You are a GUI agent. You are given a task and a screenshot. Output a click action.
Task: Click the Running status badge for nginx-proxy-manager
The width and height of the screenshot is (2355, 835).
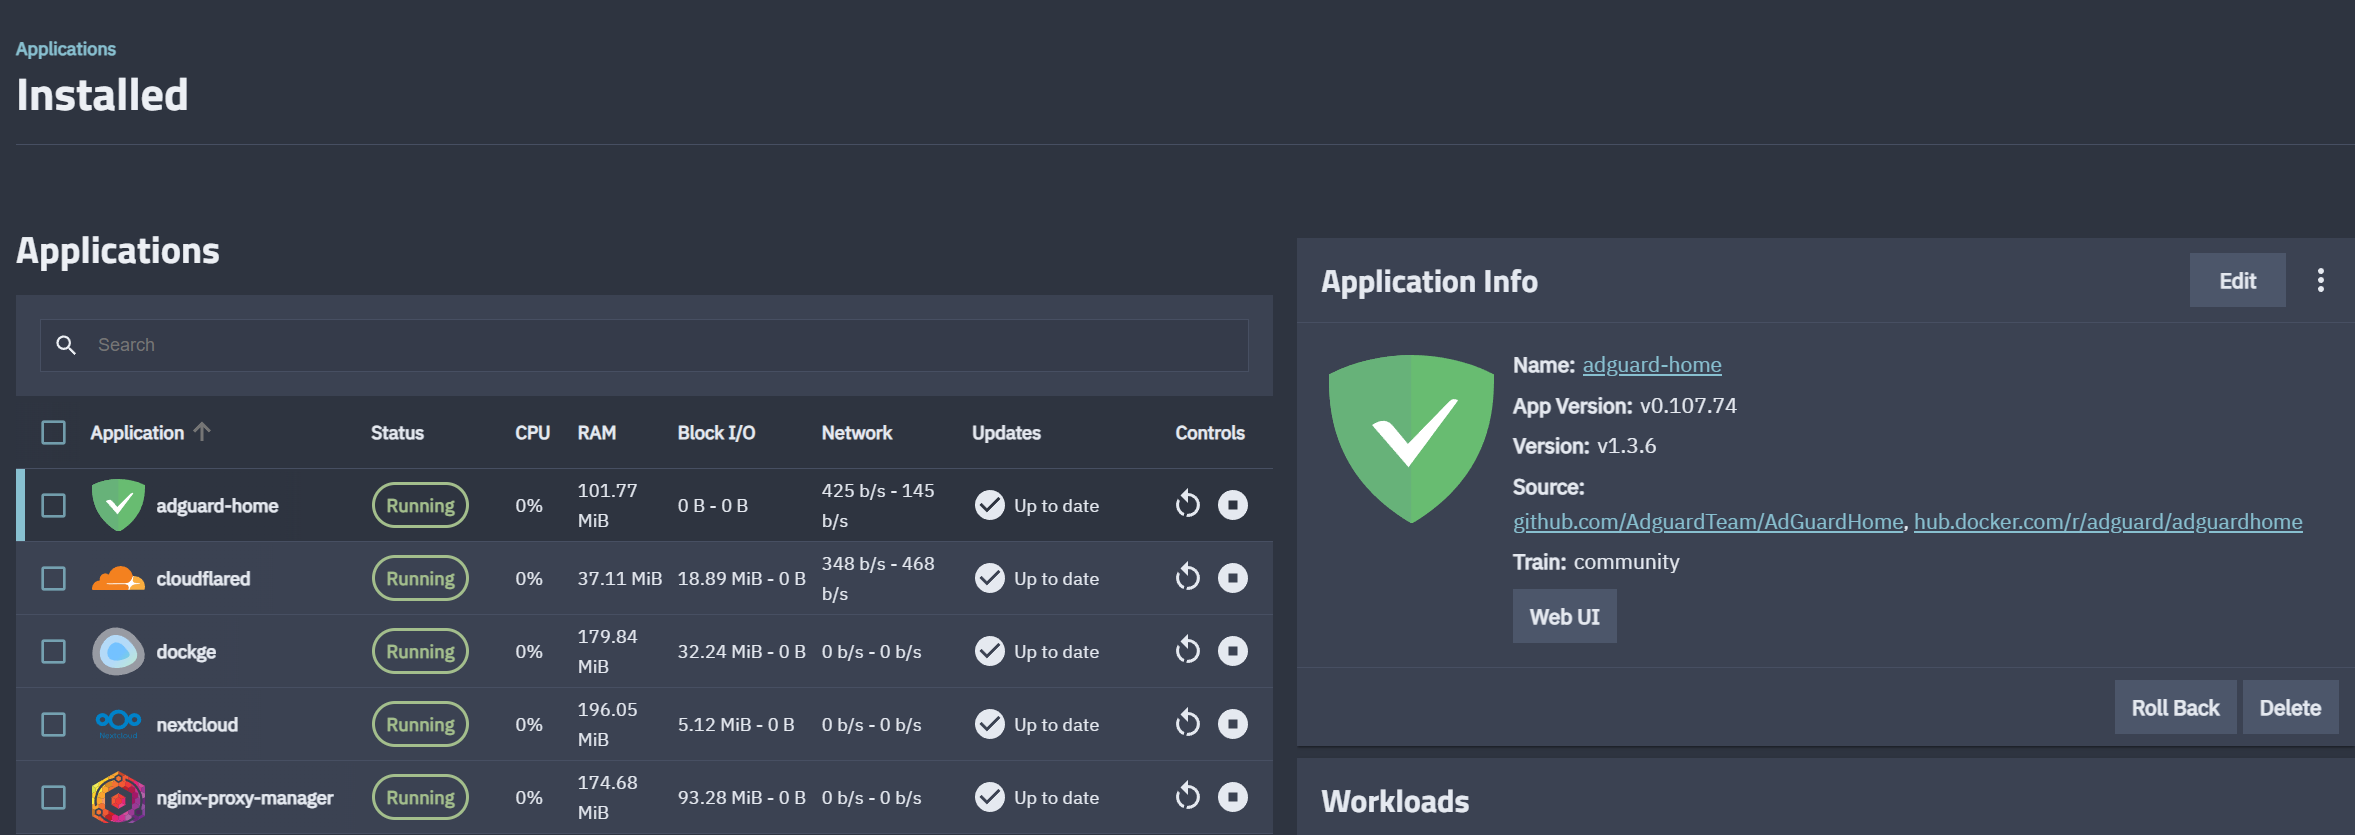(420, 797)
